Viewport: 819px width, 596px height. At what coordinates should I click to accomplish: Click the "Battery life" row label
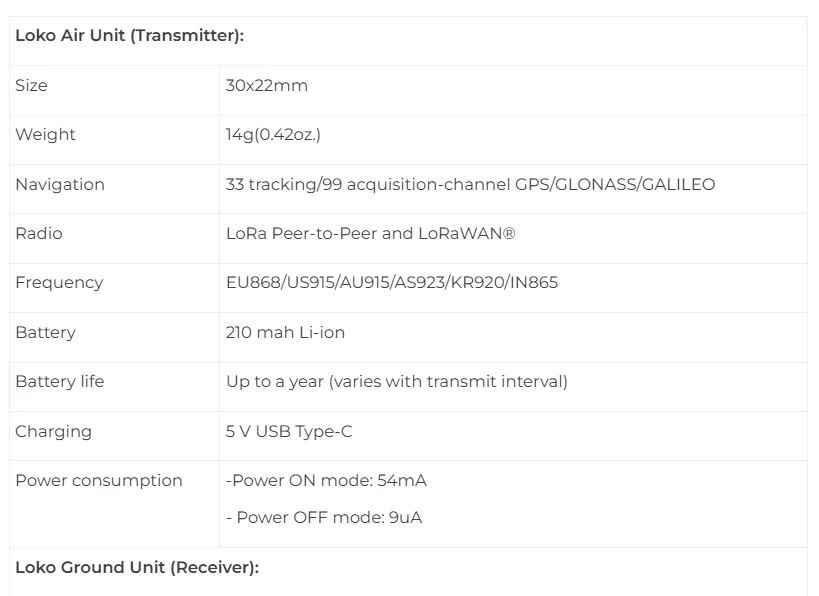(59, 381)
